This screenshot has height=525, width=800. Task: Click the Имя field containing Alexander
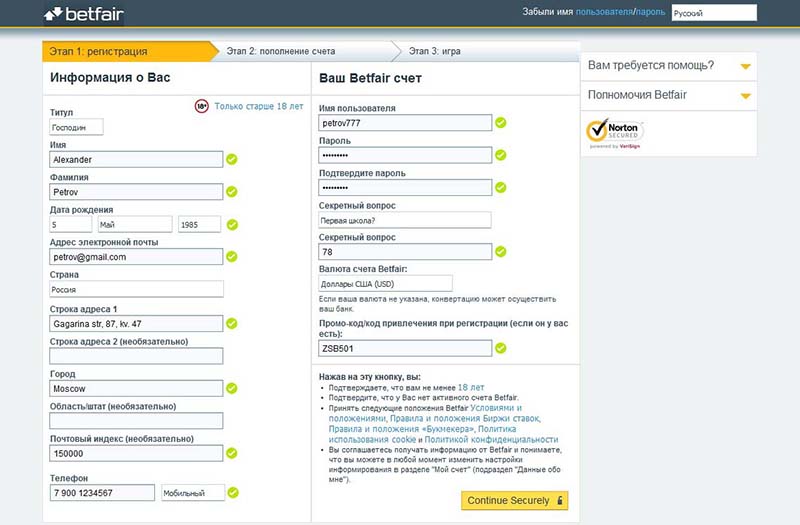pyautogui.click(x=136, y=159)
